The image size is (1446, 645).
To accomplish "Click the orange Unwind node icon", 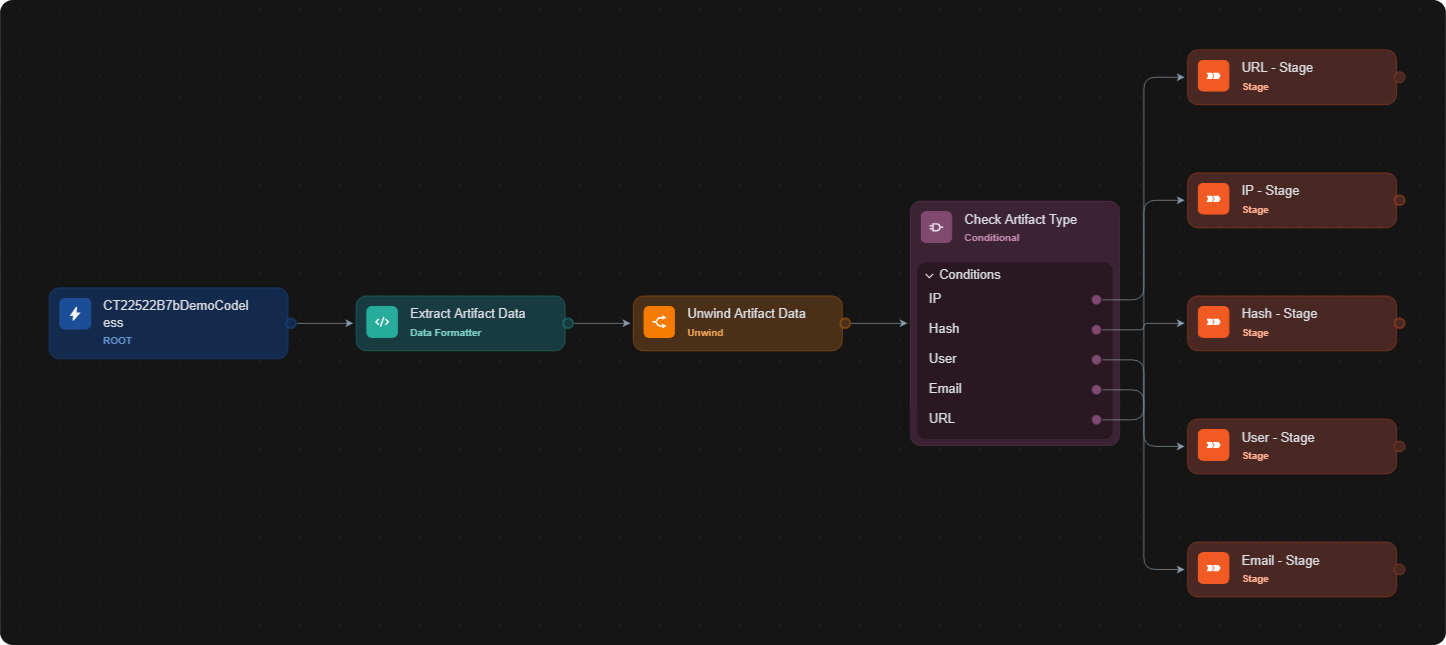I will tap(659, 322).
